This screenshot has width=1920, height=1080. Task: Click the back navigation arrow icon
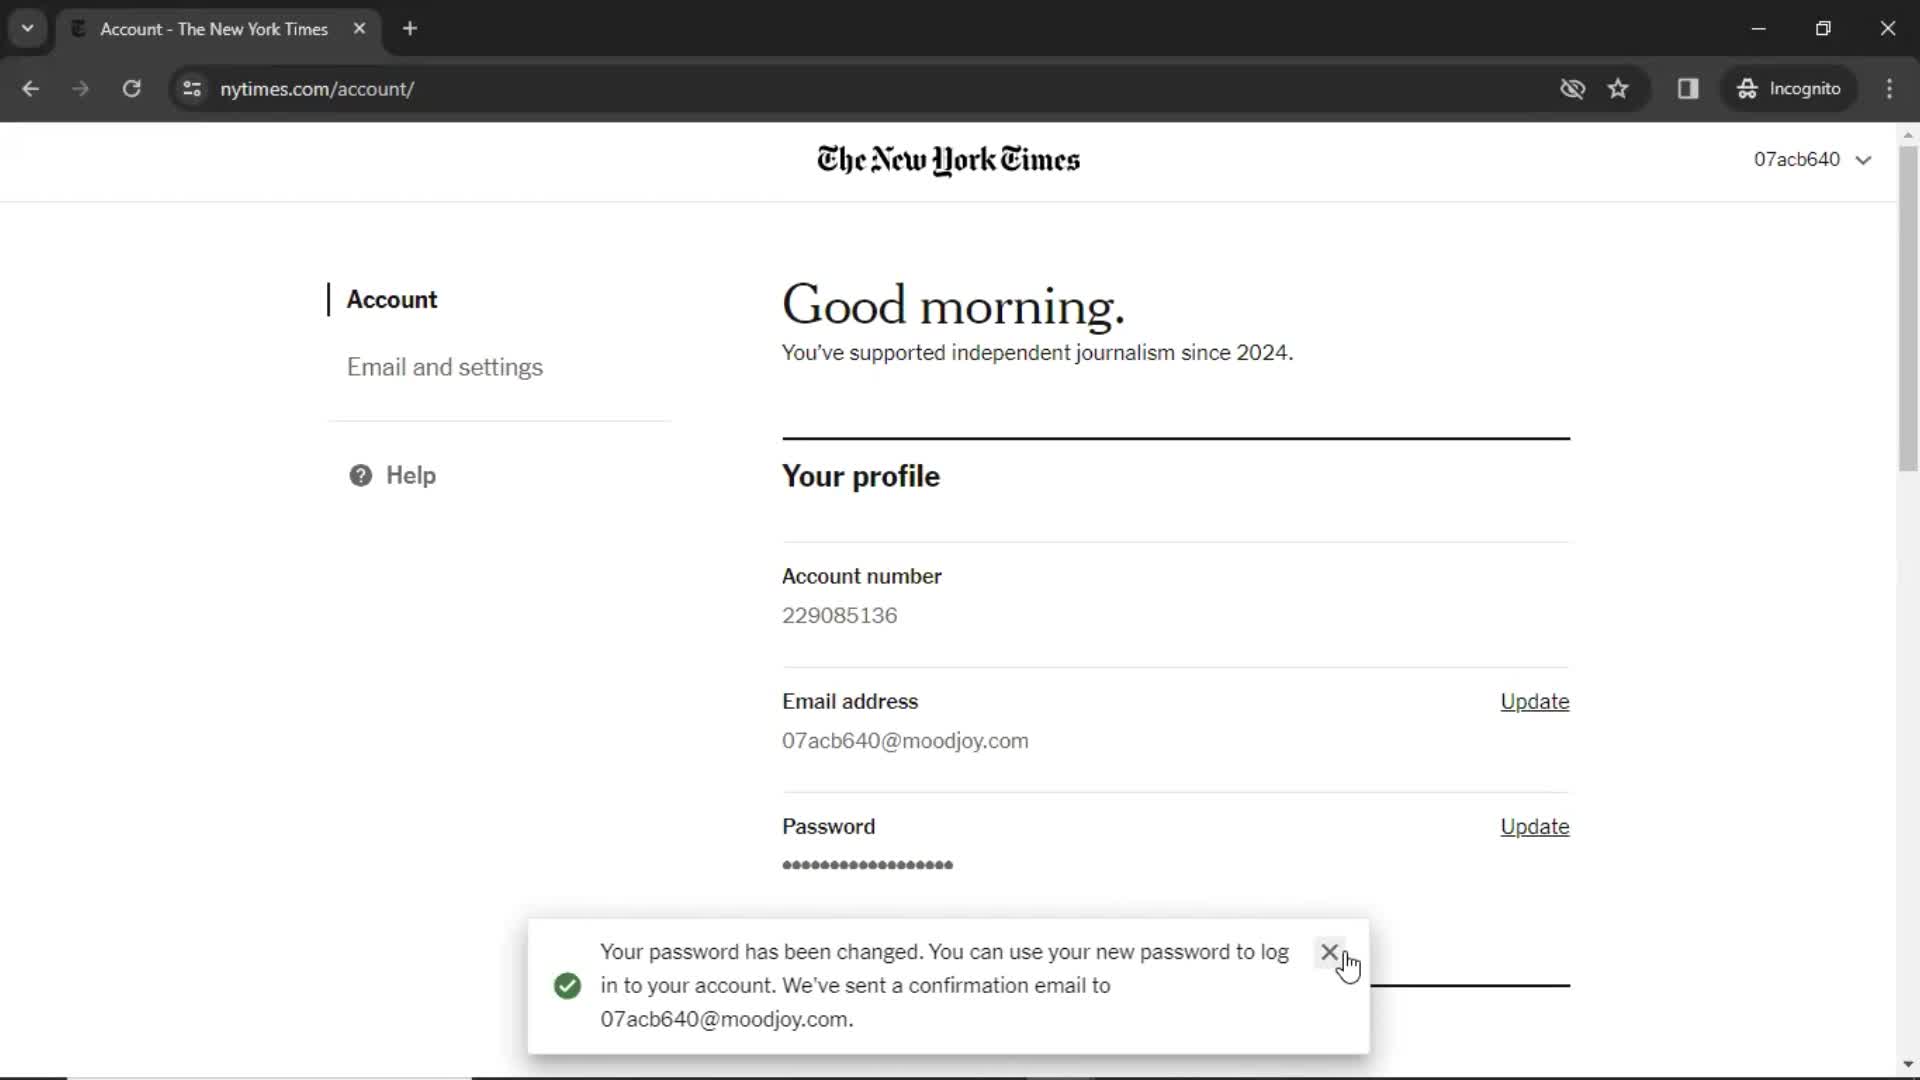[32, 88]
